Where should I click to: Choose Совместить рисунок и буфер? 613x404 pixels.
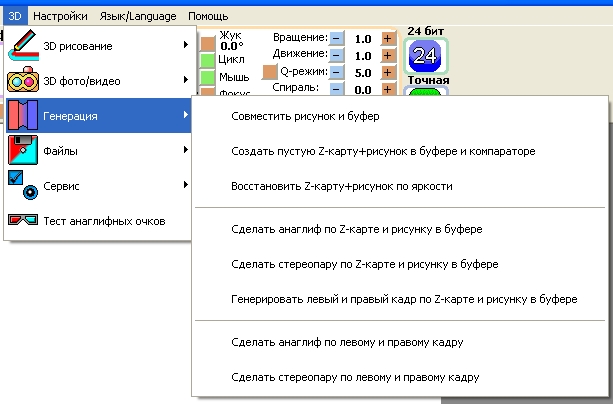coord(400,116)
